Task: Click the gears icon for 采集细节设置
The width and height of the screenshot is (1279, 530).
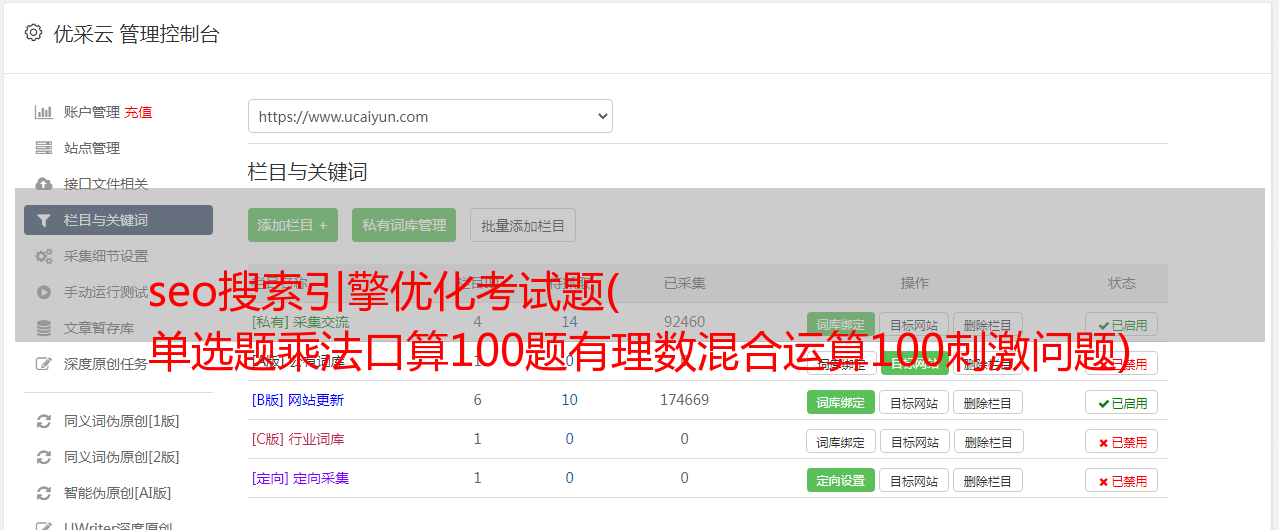Action: click(44, 256)
